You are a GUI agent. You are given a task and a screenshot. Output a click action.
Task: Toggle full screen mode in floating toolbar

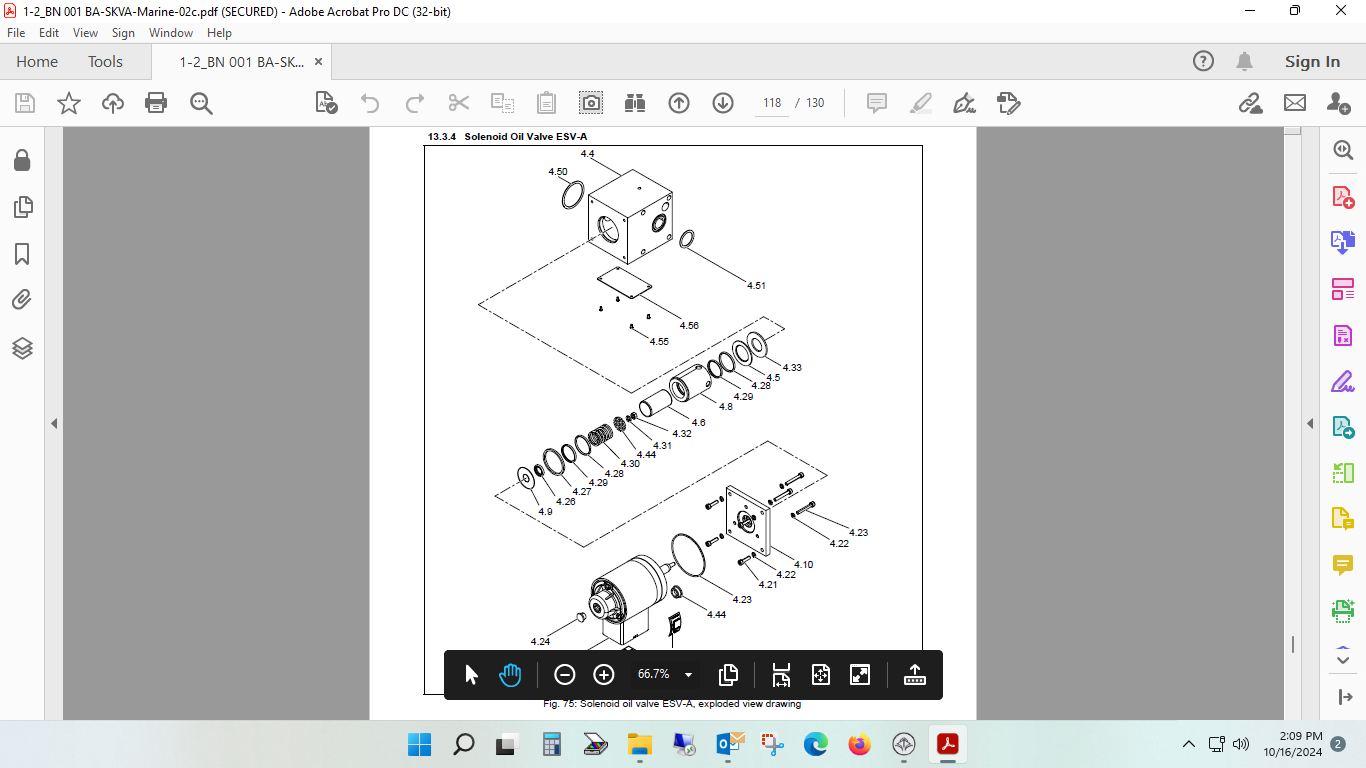click(860, 675)
